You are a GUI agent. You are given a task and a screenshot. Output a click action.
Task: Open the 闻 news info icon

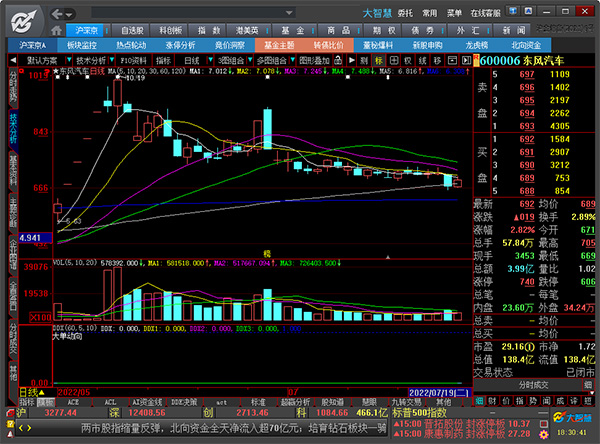click(x=546, y=401)
